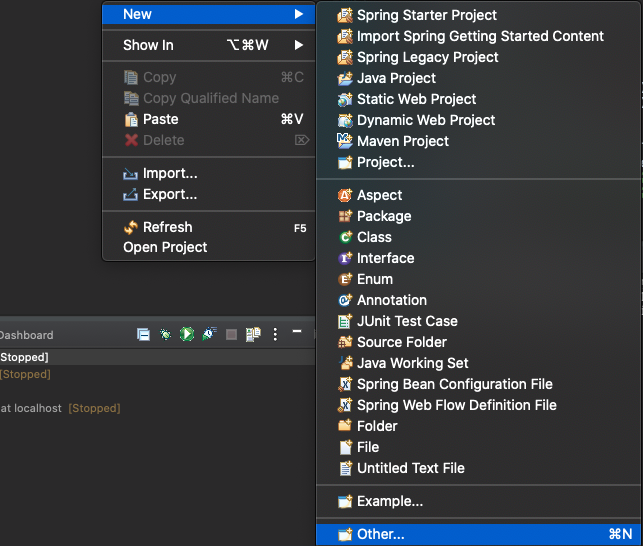
Task: Click the purple Interface icon
Action: [345, 258]
